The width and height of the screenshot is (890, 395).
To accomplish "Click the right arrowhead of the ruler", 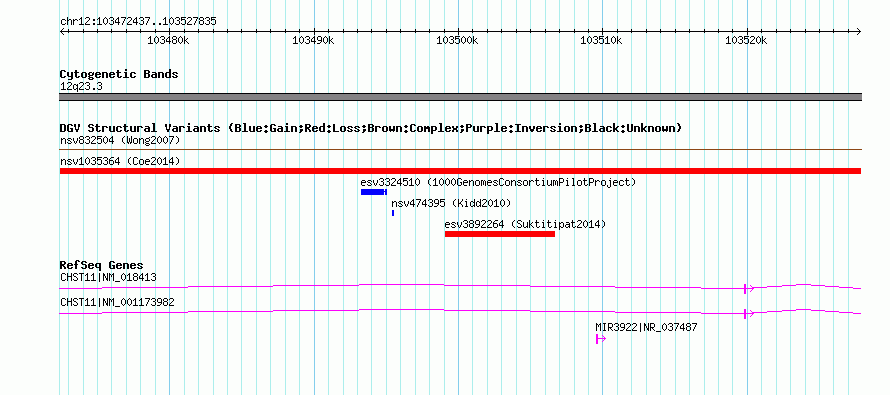I will 859,31.
